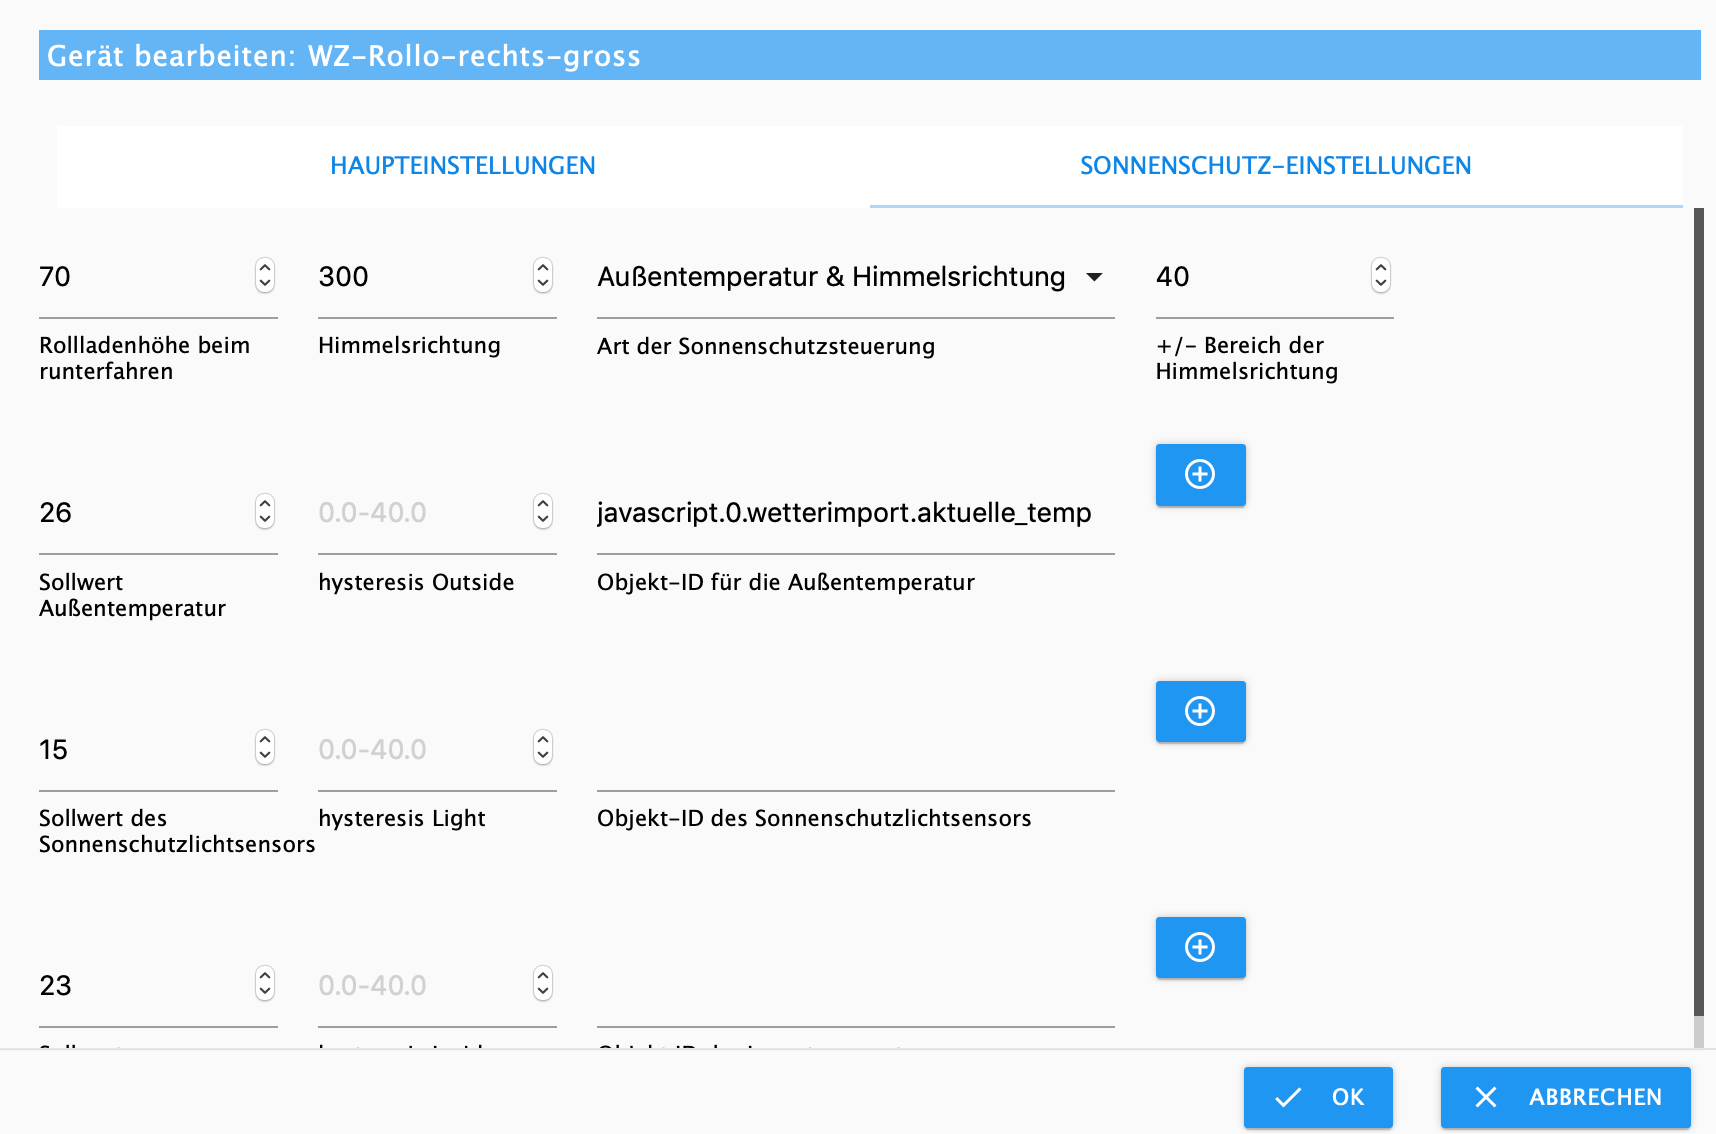Click the stepper of the Sollwert Sonnenschutzlichtsensors field
The width and height of the screenshot is (1716, 1134).
[265, 748]
